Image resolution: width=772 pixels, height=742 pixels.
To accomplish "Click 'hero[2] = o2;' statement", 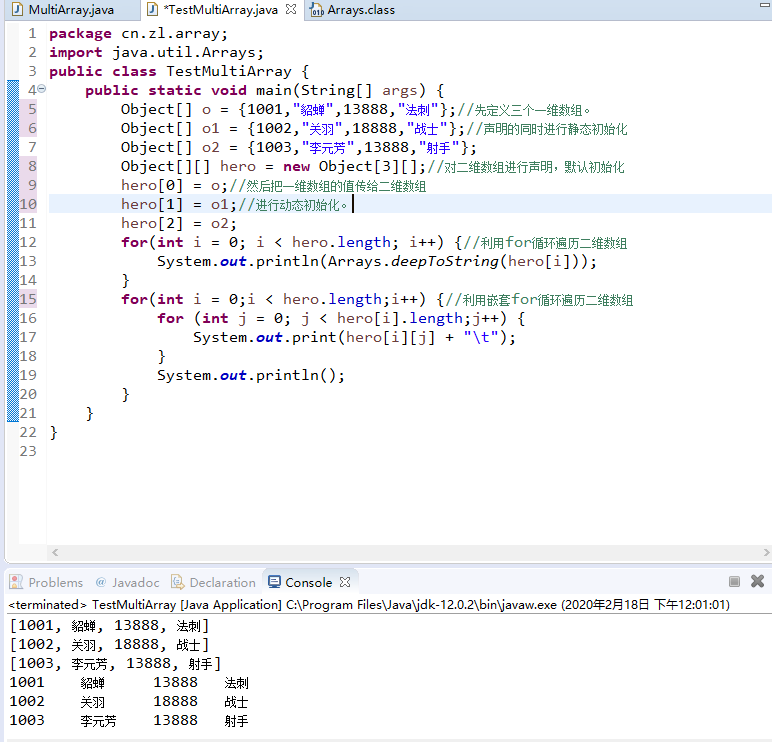I will point(179,224).
